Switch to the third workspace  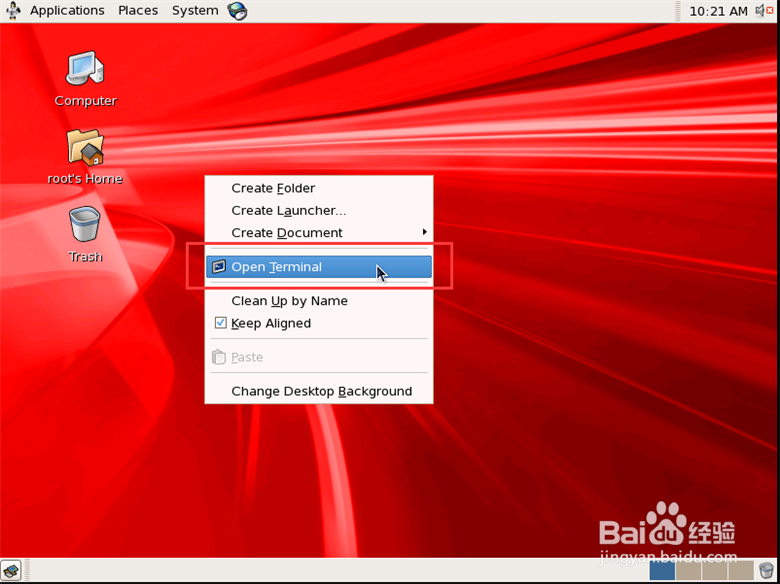click(715, 570)
